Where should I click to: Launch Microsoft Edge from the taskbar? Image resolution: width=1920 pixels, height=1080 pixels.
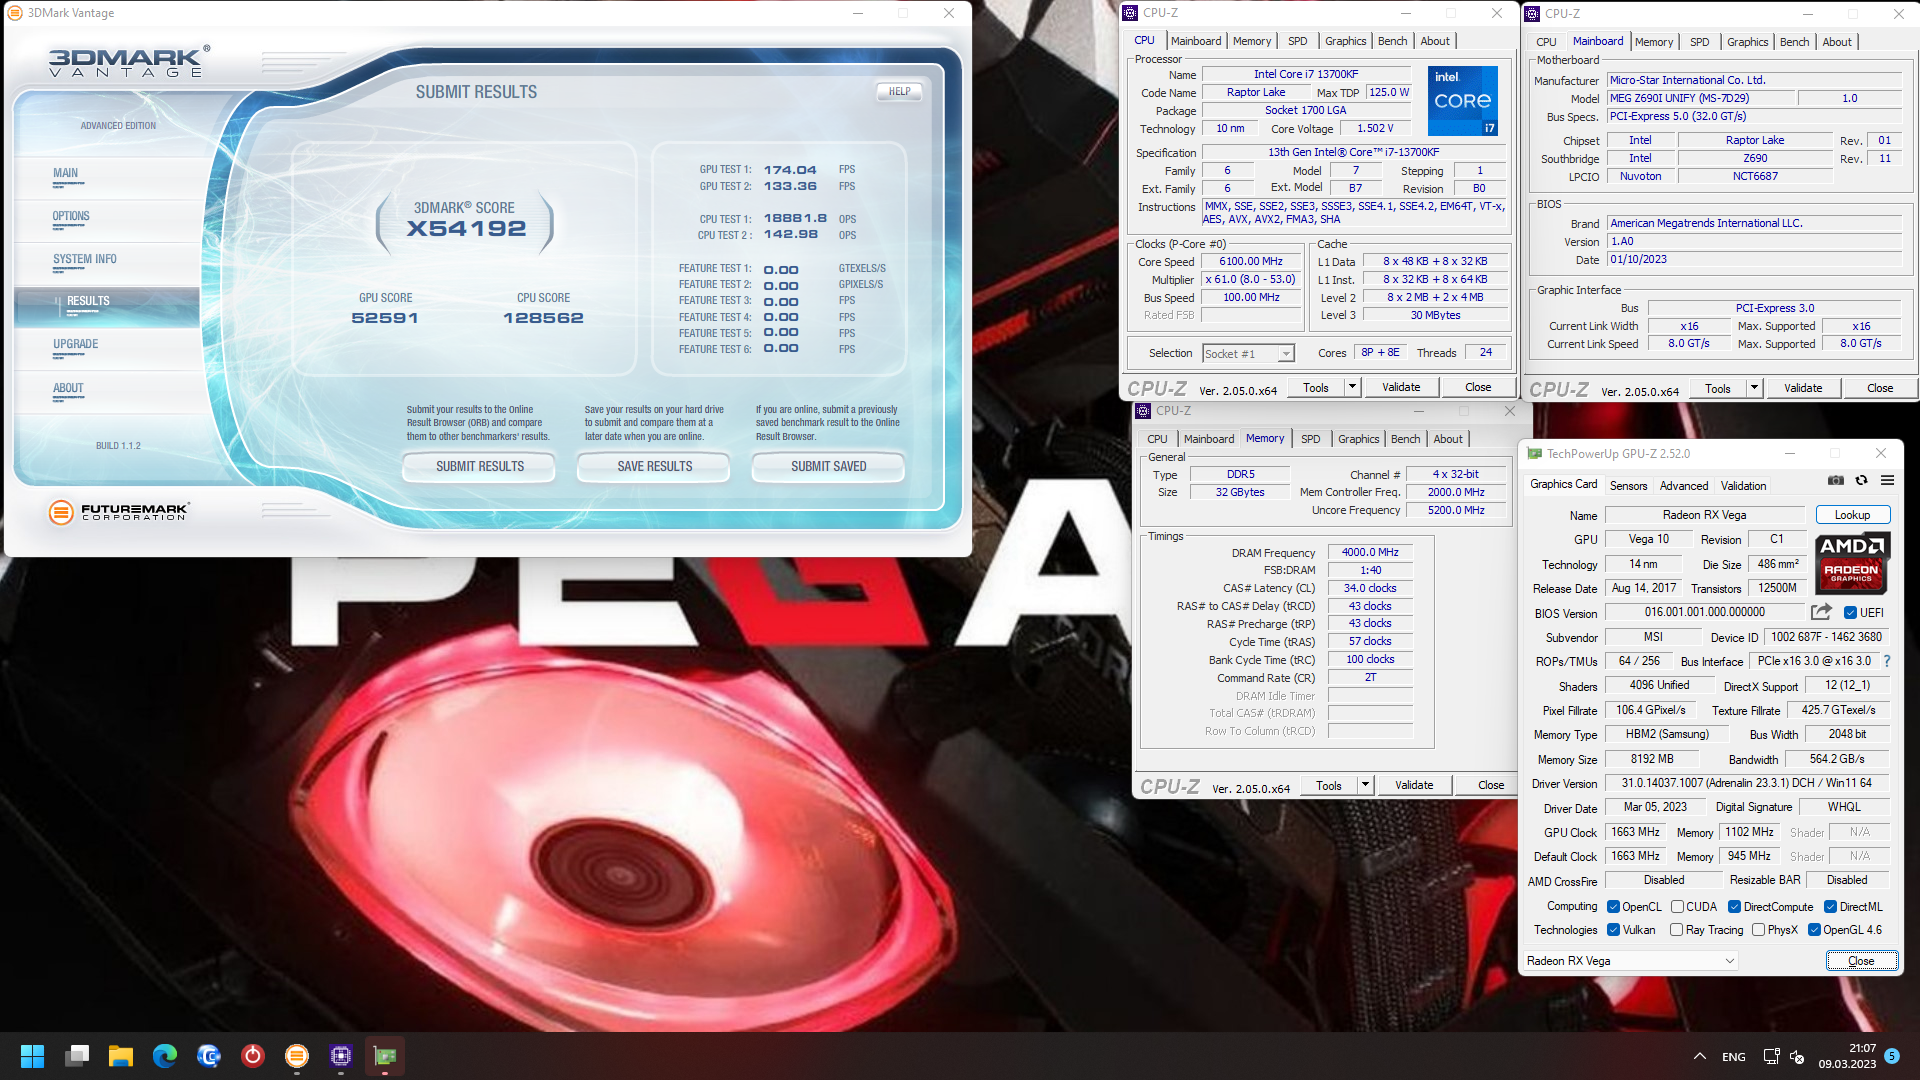tap(165, 1056)
